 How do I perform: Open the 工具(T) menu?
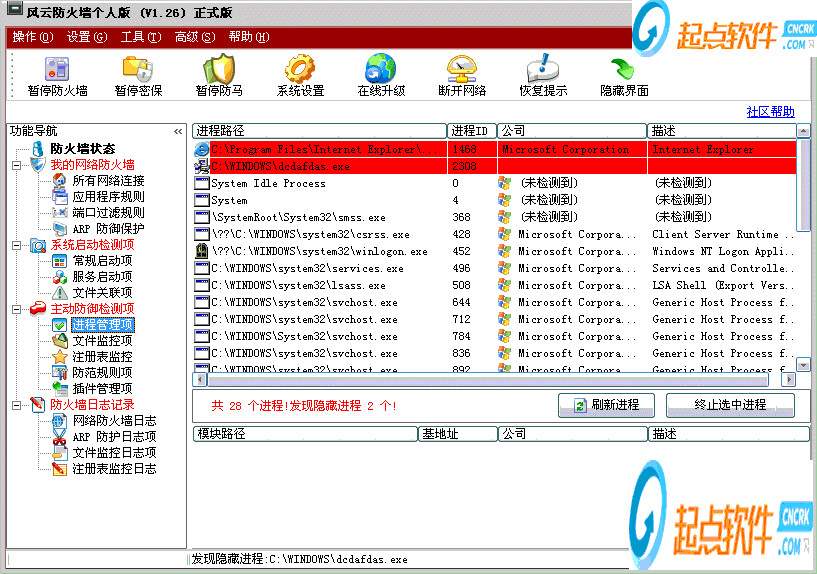point(141,37)
